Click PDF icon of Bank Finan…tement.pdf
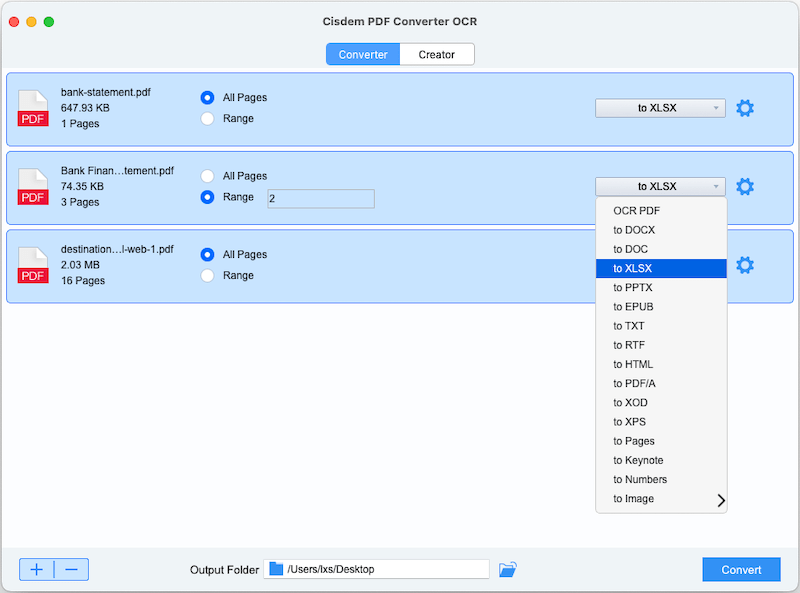Viewport: 800px width, 593px height. point(33,187)
